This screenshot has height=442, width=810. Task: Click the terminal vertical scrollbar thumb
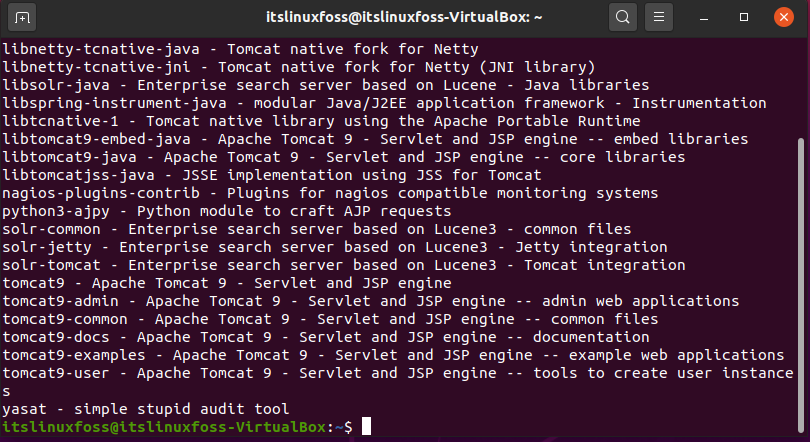[x=801, y=284]
